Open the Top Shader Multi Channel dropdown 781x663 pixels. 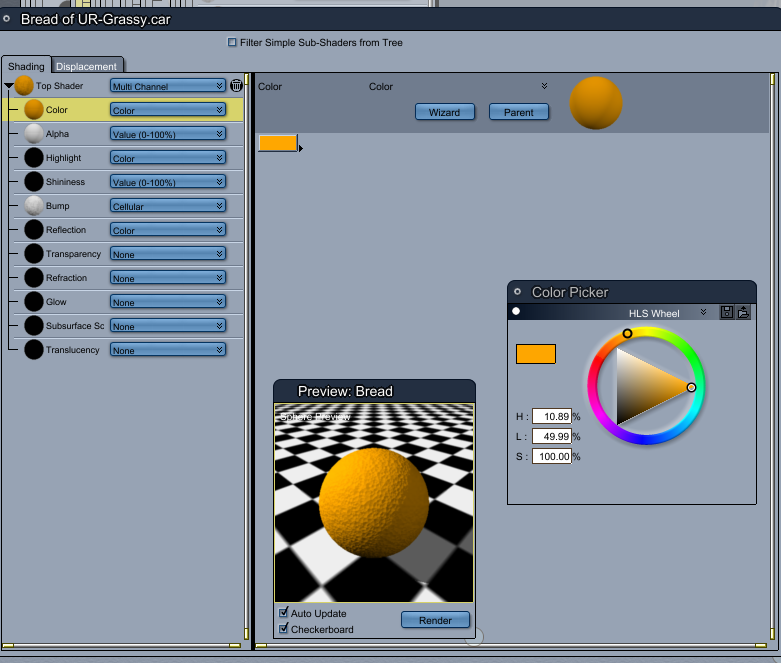pos(168,86)
